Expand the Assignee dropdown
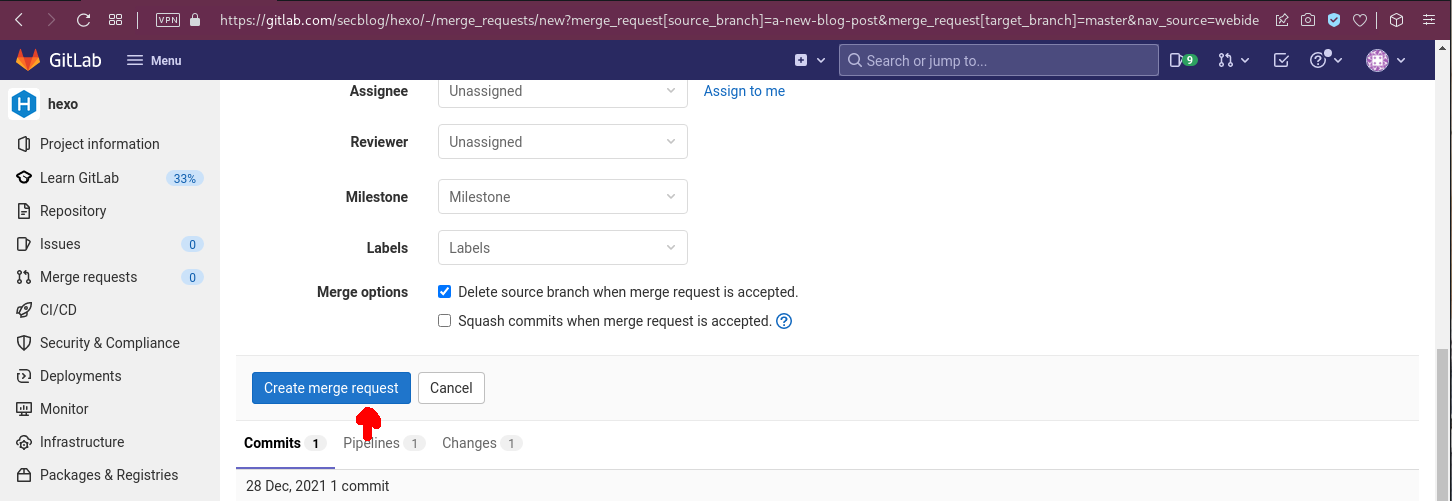The width and height of the screenshot is (1452, 501). pos(562,91)
